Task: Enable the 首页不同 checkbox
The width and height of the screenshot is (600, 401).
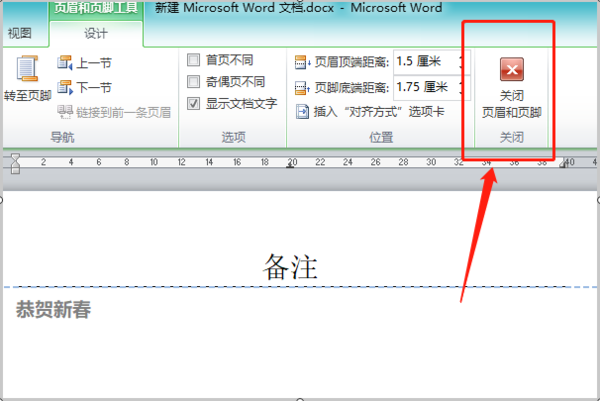Action: tap(193, 60)
